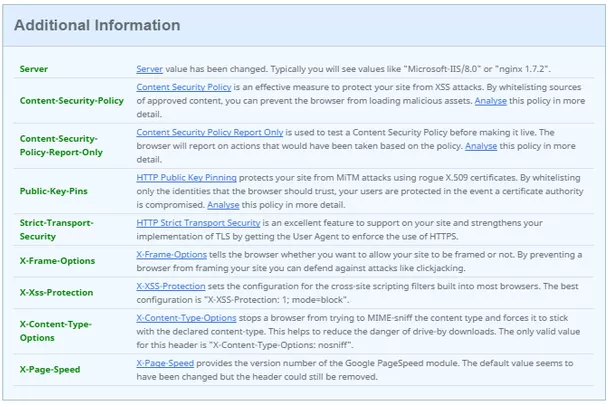Open the HTTP Public Key Pinning link
This screenshot has height=405, width=610.
click(186, 176)
